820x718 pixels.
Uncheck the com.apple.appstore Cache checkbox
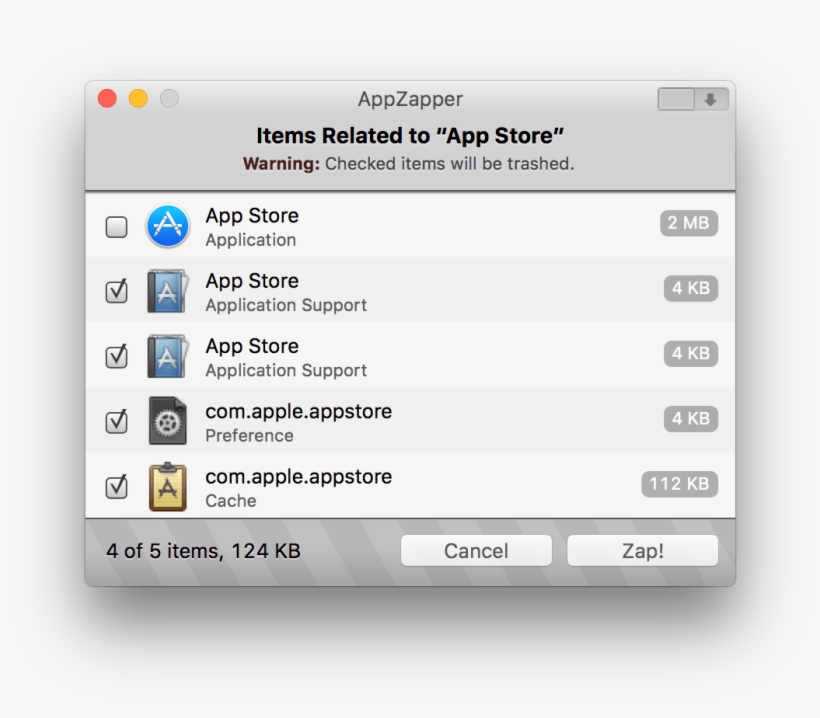116,487
